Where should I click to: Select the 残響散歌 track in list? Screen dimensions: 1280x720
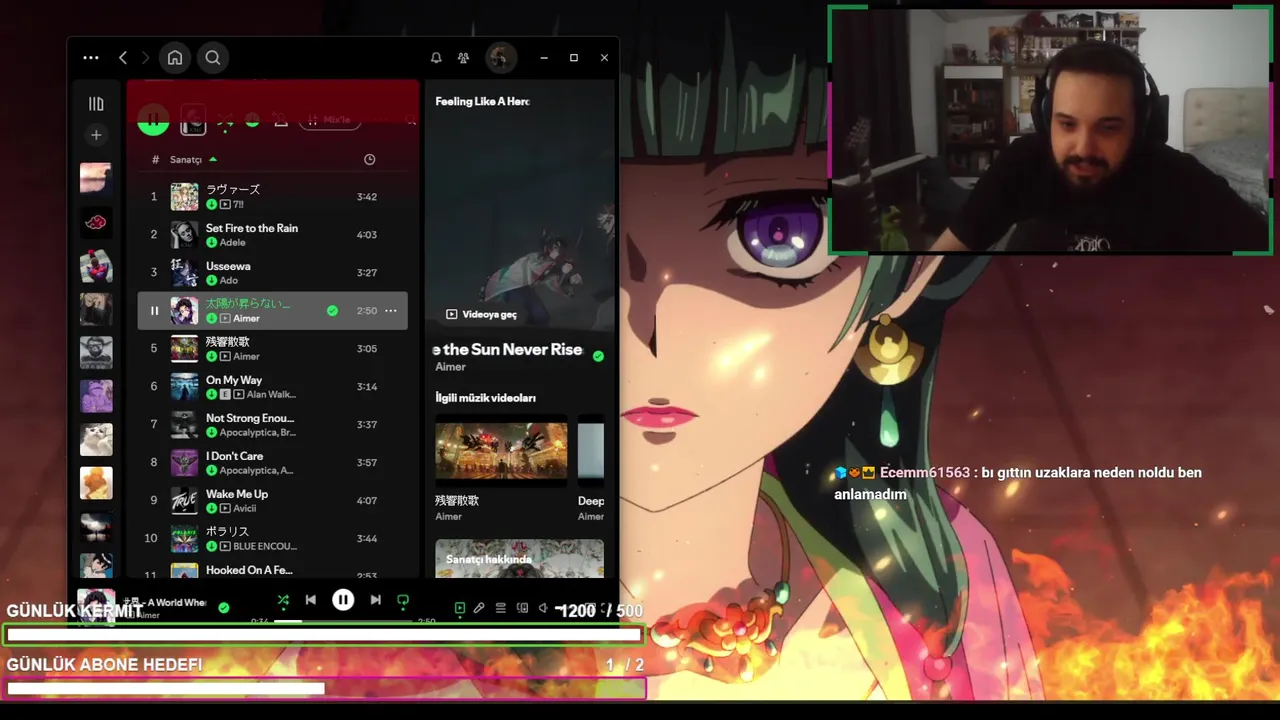pyautogui.click(x=272, y=349)
